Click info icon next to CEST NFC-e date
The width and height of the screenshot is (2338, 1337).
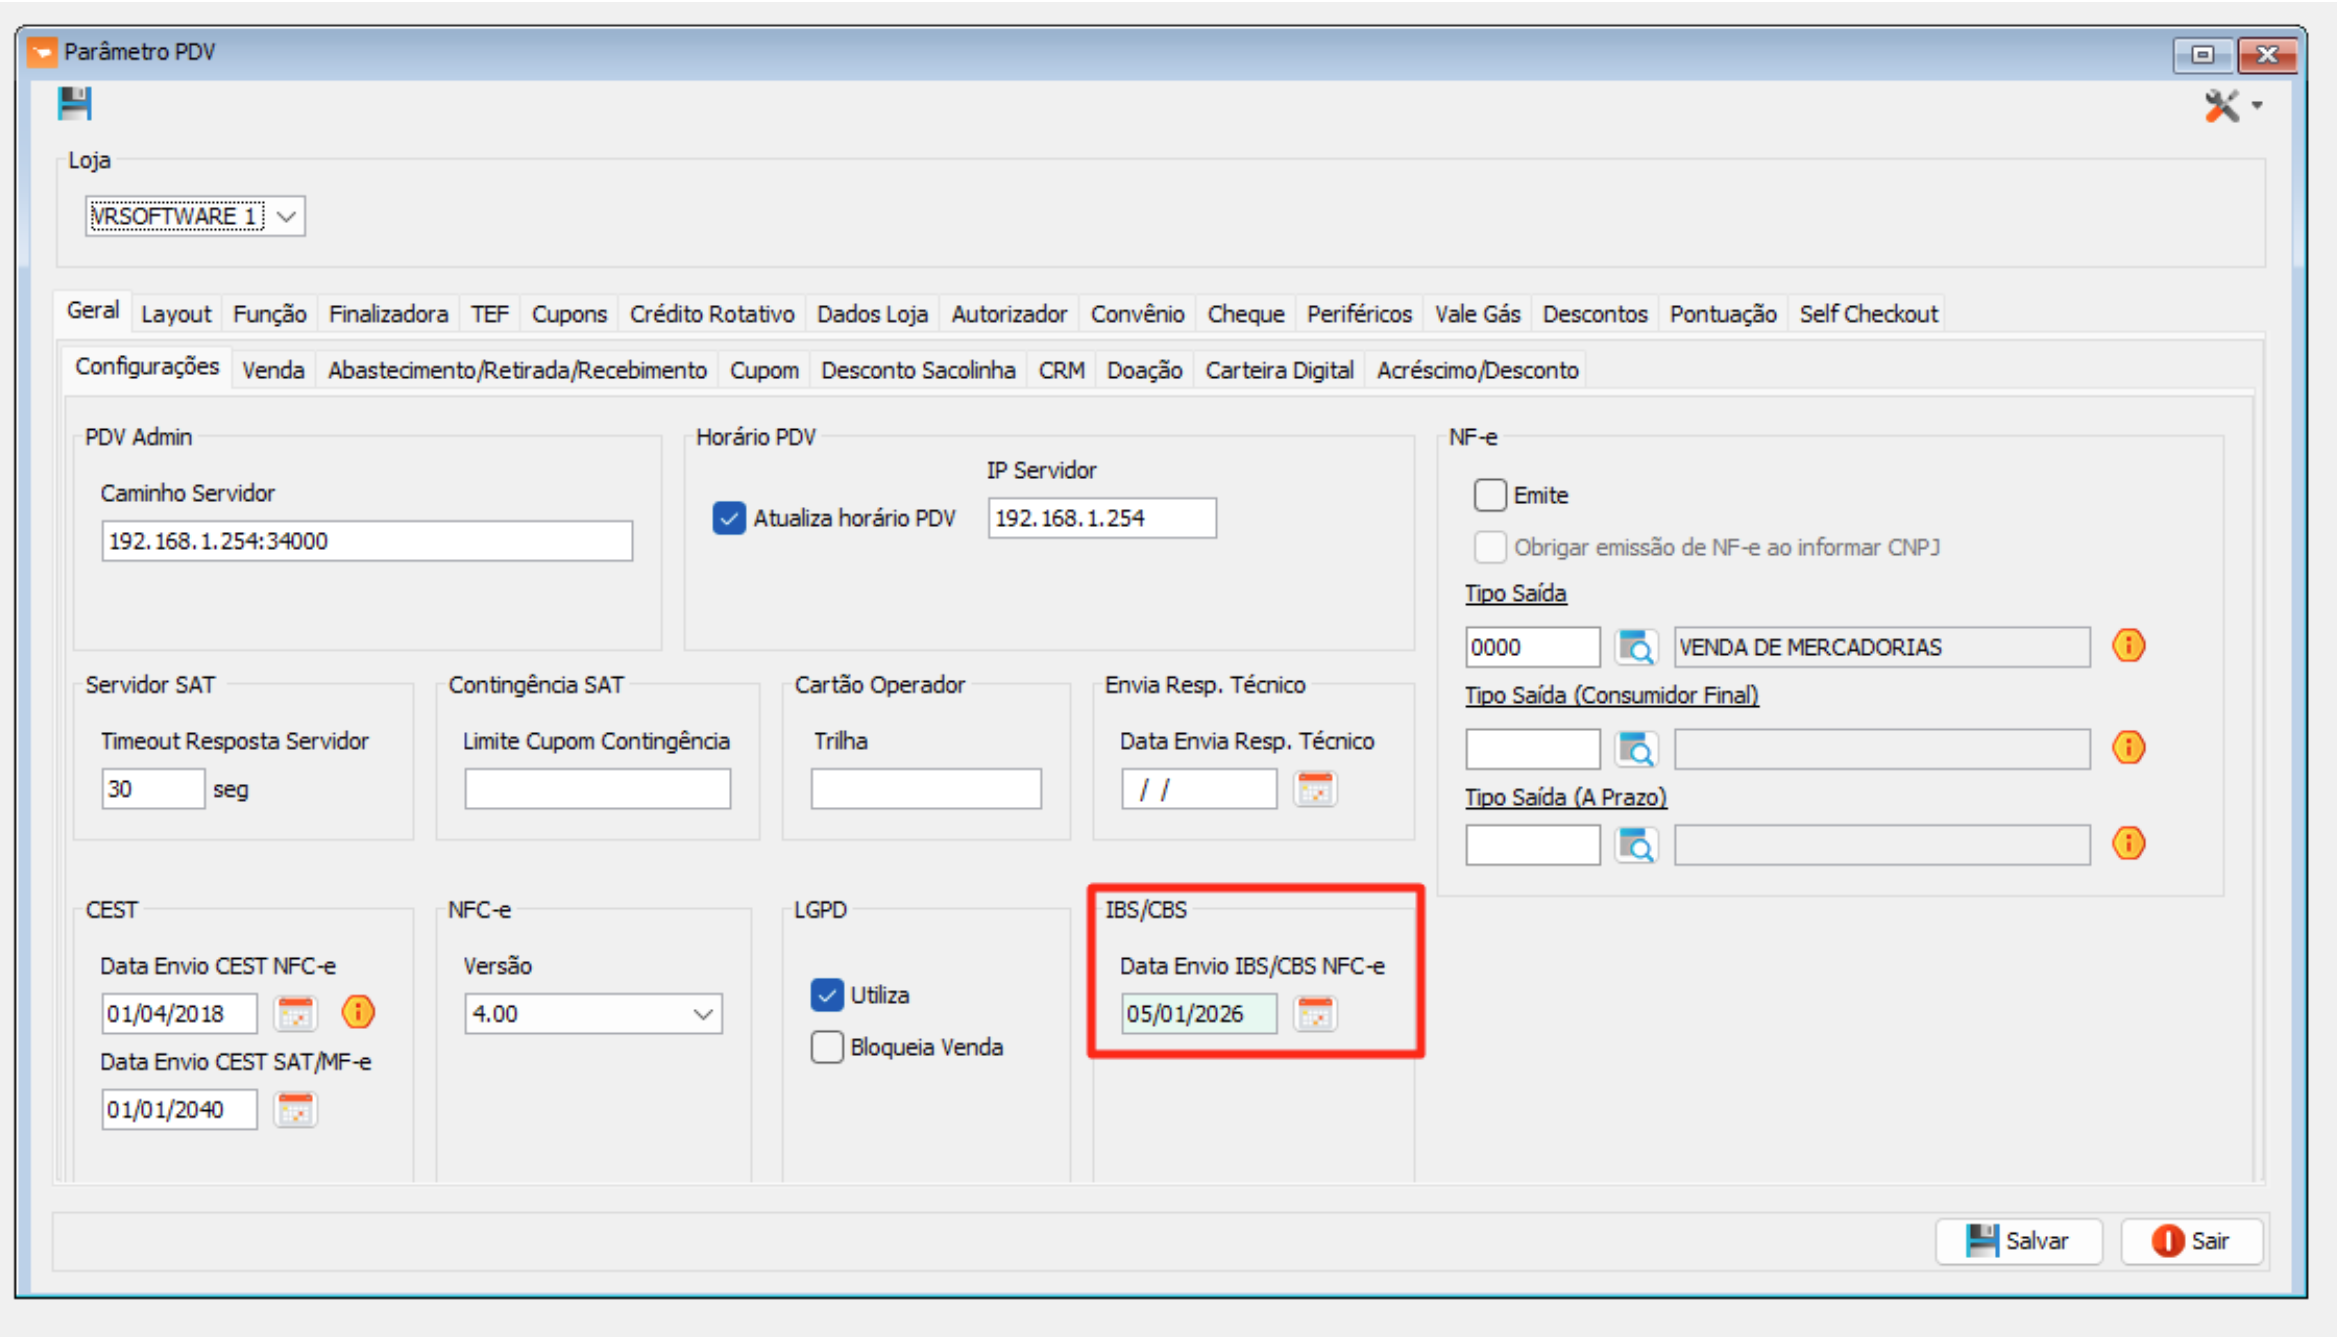click(358, 1012)
